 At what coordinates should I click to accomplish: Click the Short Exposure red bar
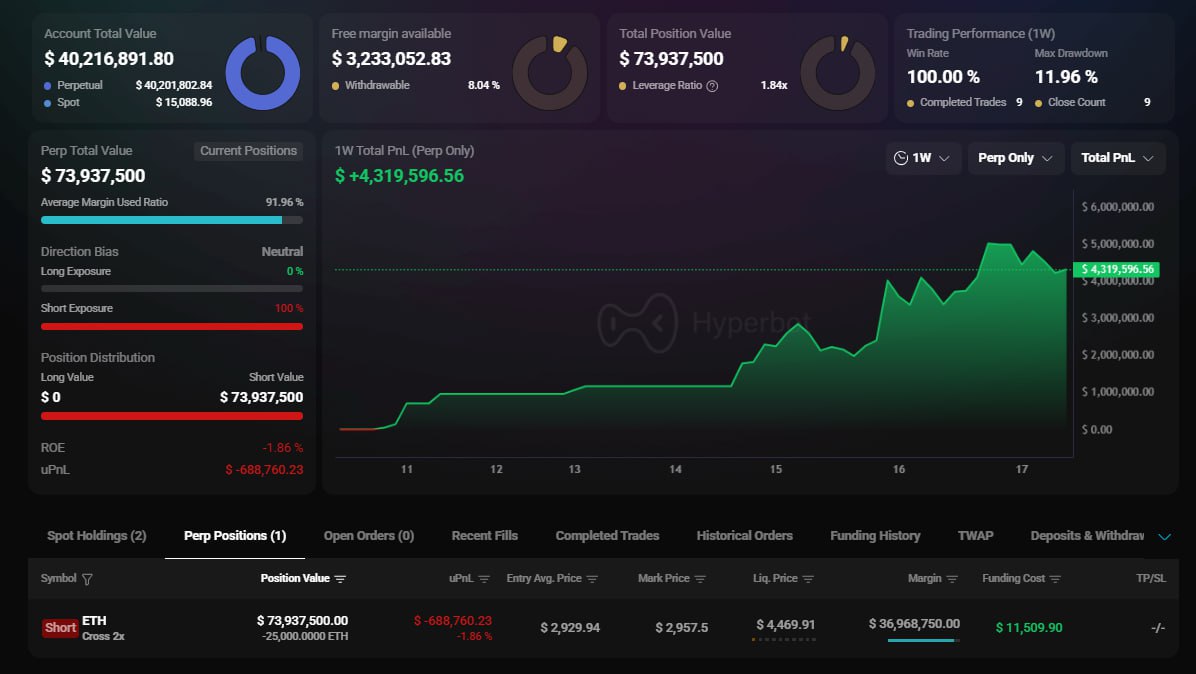(x=172, y=326)
